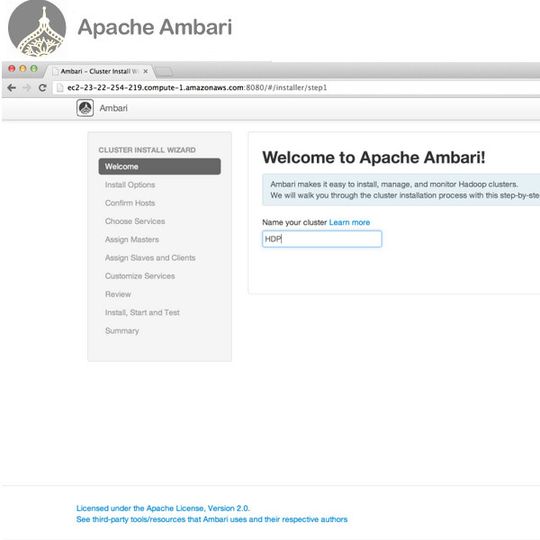Click the macOS yellow minimize button
540x540 pixels.
pos(23,69)
